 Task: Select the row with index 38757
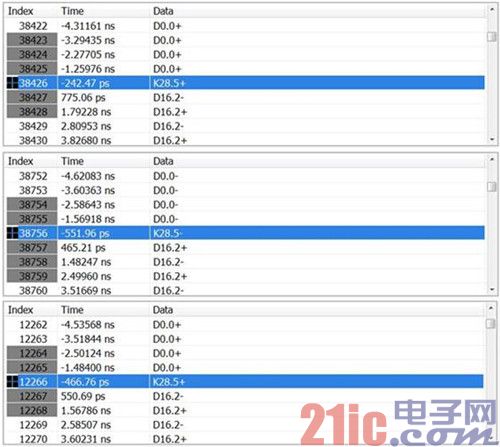245,247
